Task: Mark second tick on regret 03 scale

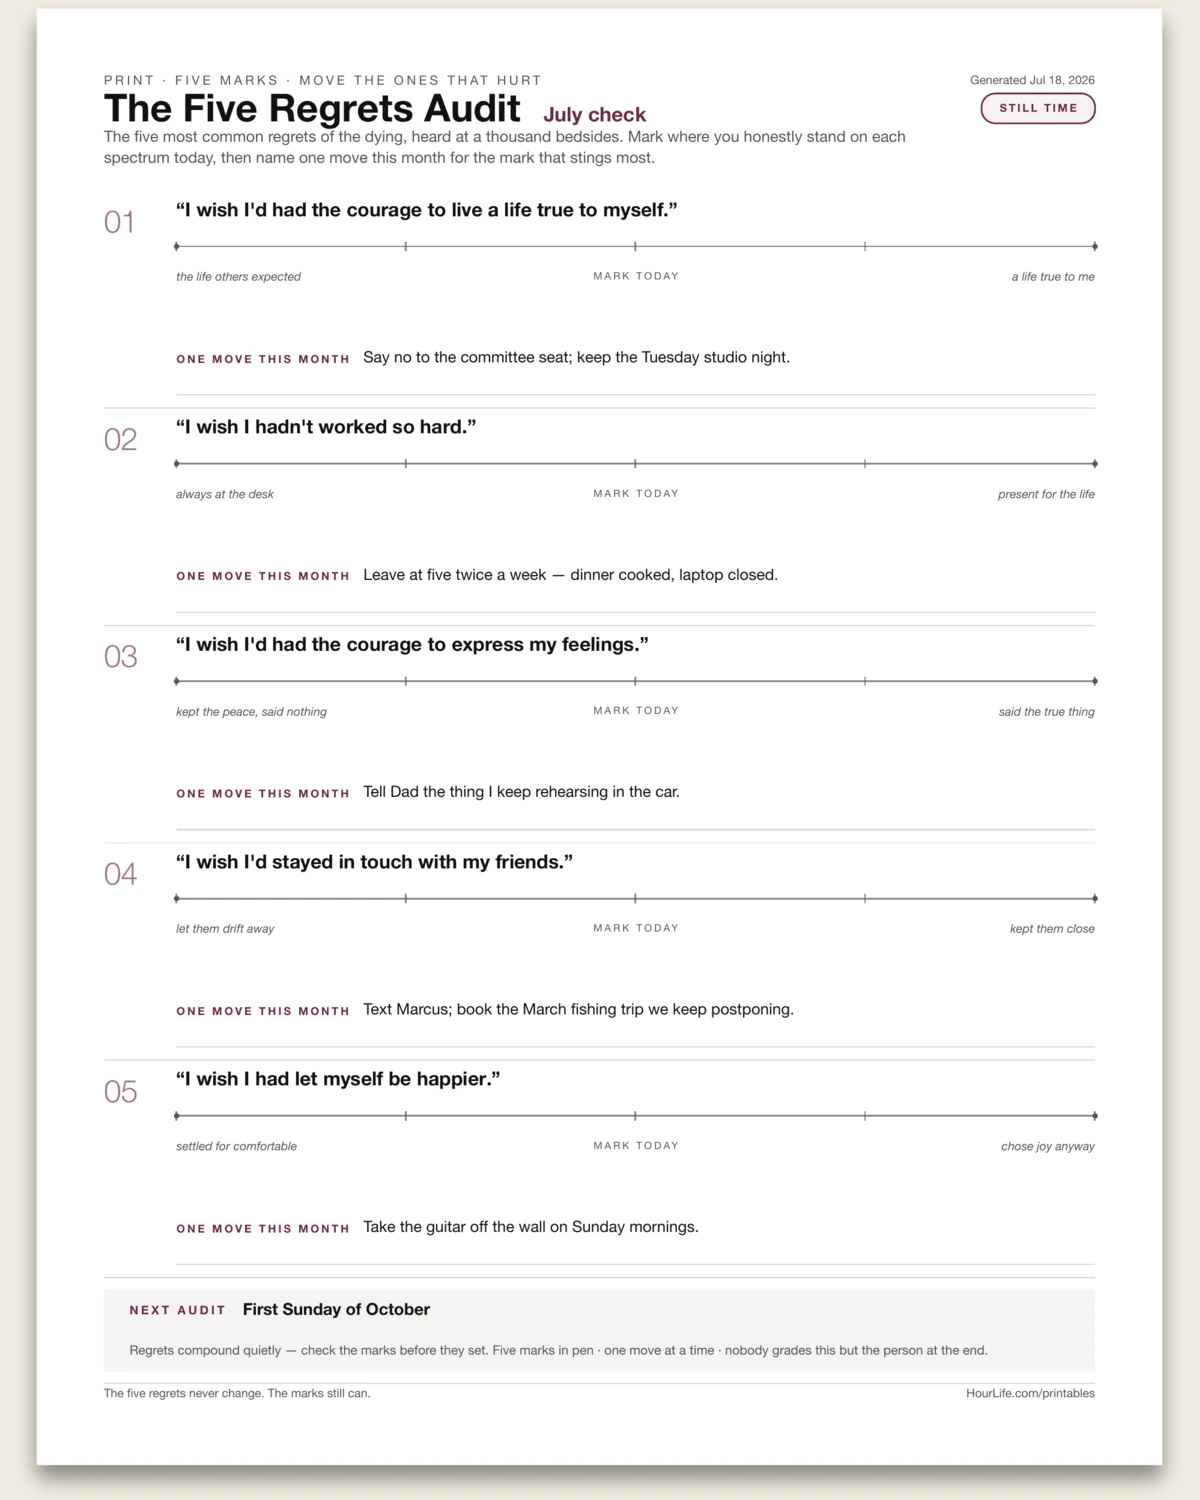Action: [406, 681]
